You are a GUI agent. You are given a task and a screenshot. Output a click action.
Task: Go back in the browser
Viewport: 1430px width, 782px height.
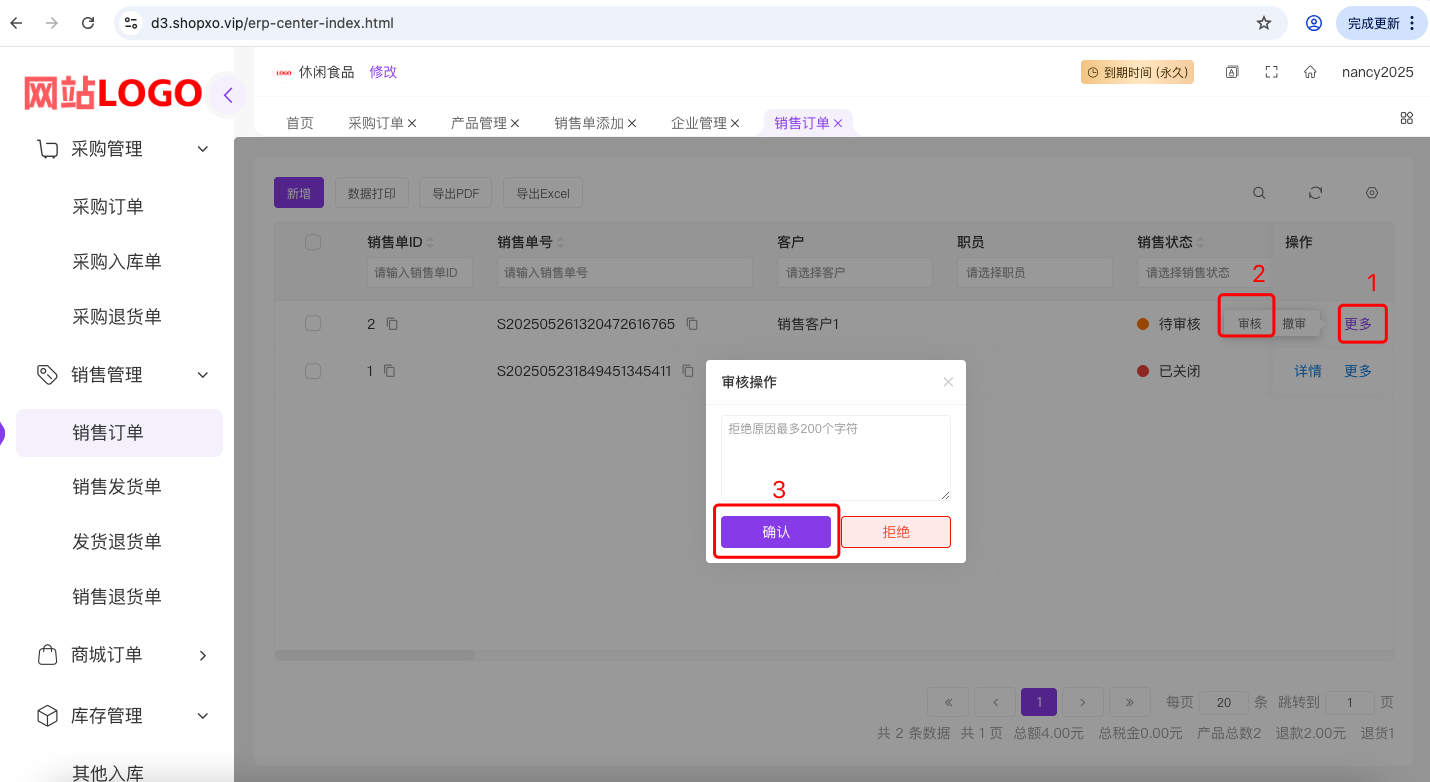pyautogui.click(x=16, y=23)
